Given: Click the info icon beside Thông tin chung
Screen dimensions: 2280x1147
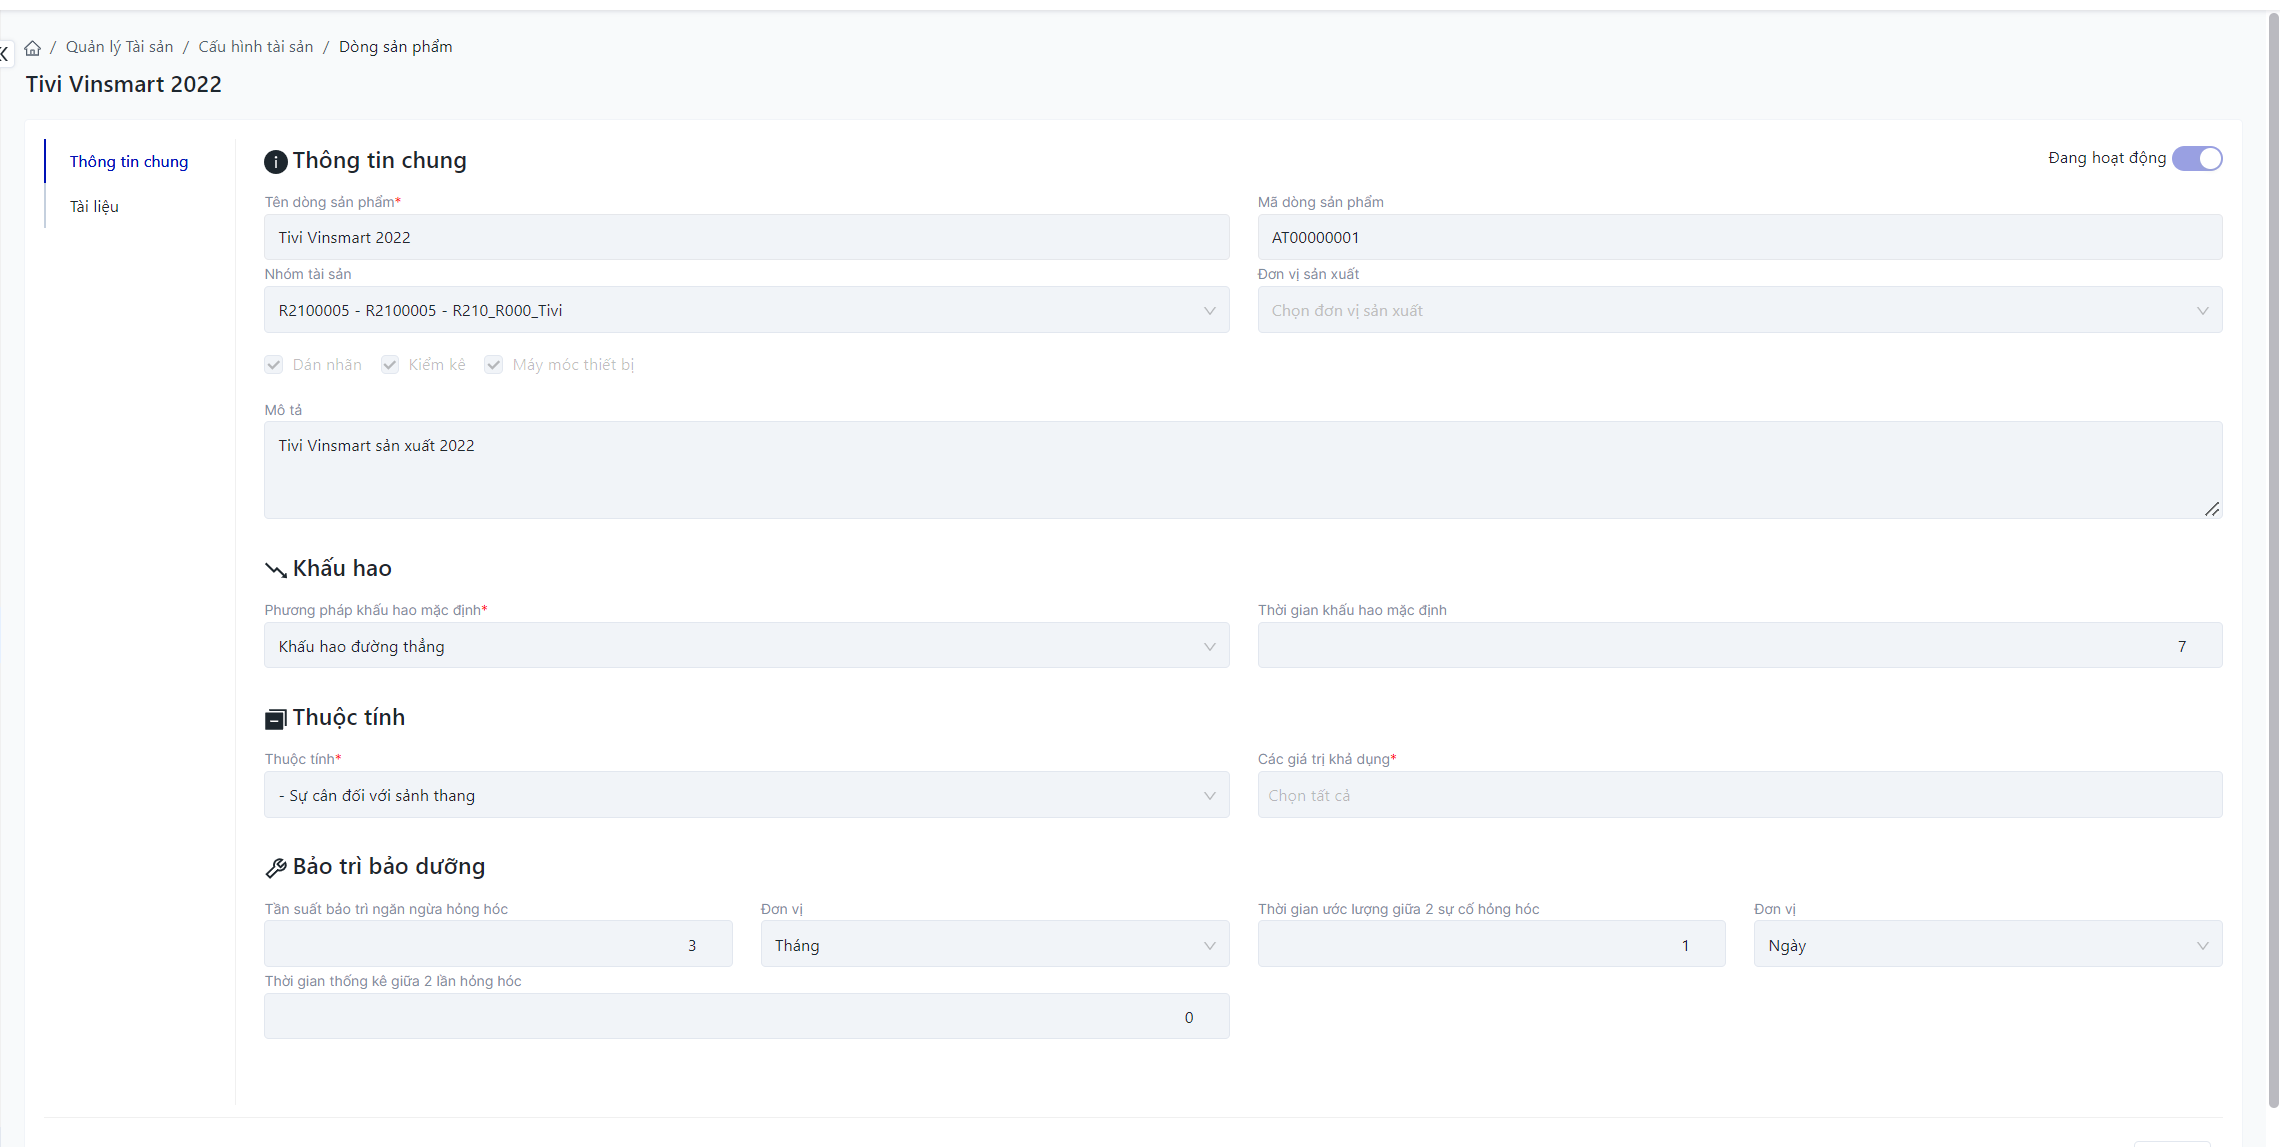Looking at the screenshot, I should (x=275, y=162).
